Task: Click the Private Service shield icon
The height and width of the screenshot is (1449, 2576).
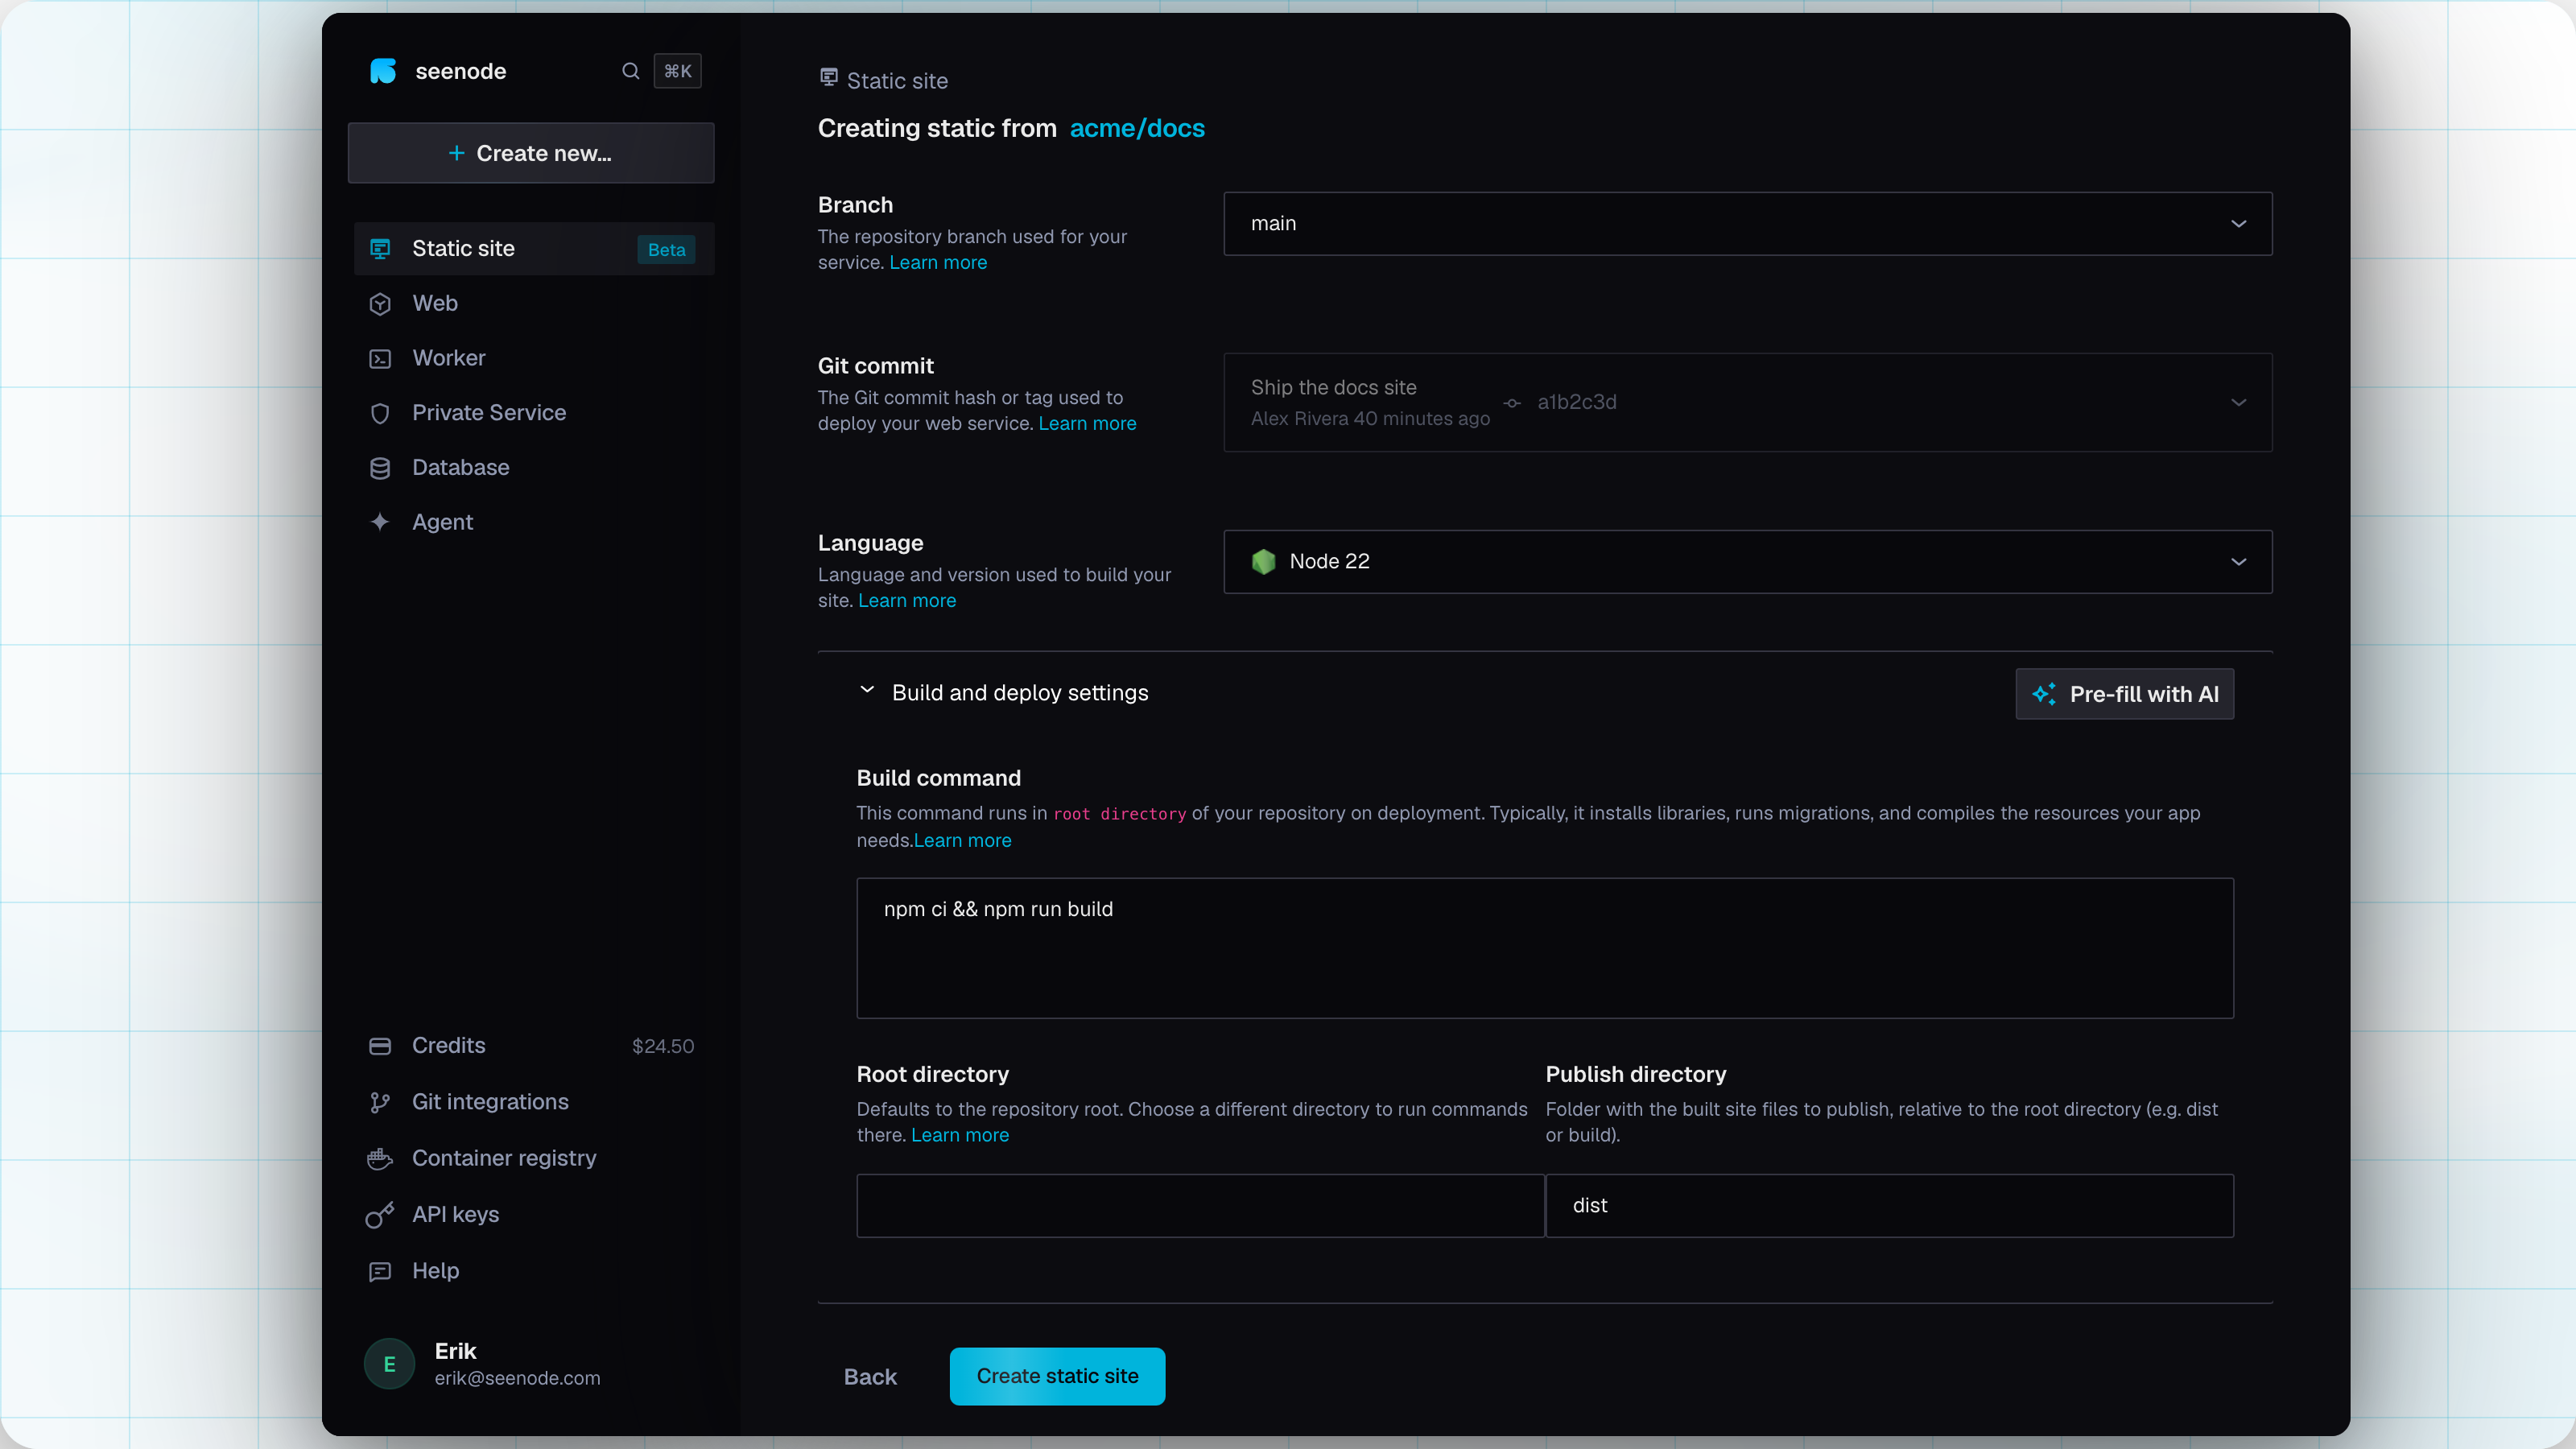Action: tap(380, 413)
